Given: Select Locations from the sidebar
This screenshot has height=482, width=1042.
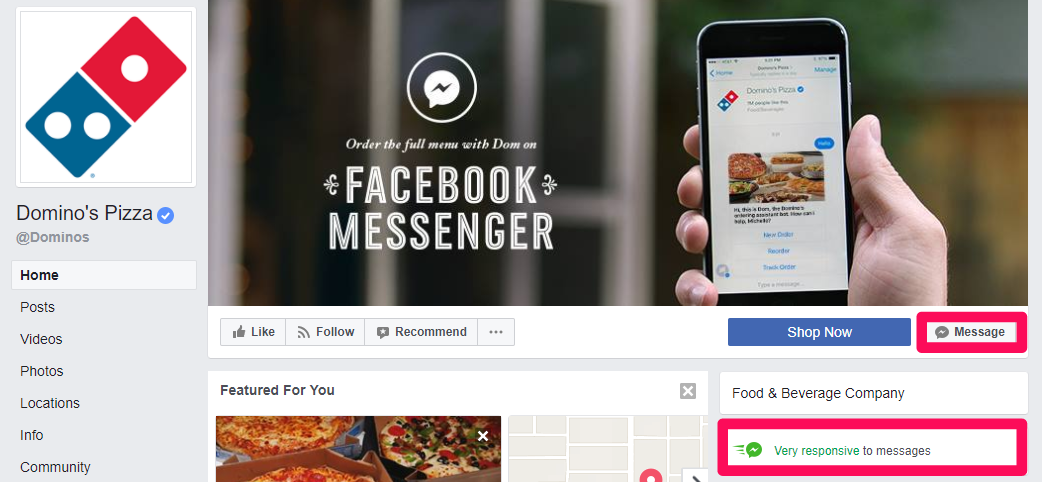Looking at the screenshot, I should pos(50,403).
